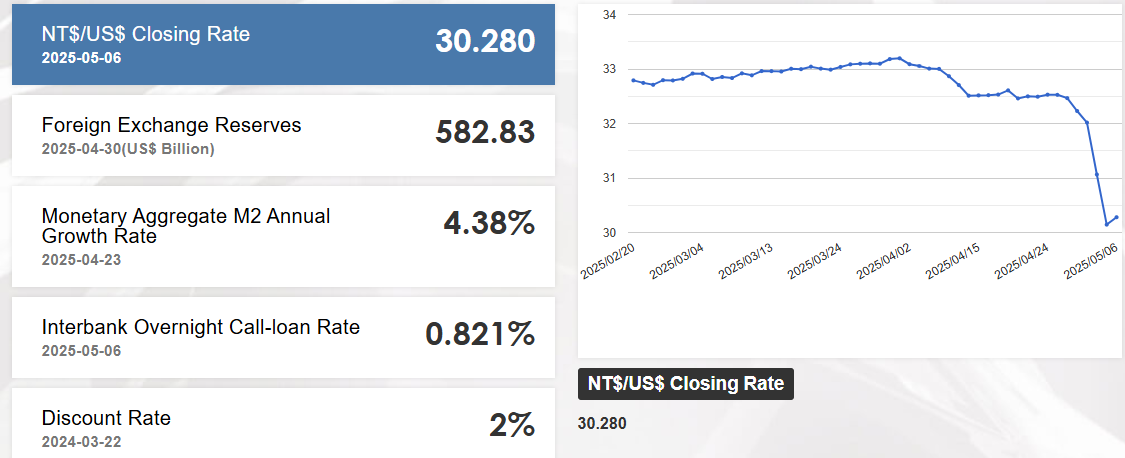Click the 582.83 reserves value
This screenshot has width=1125, height=458.
tap(485, 133)
